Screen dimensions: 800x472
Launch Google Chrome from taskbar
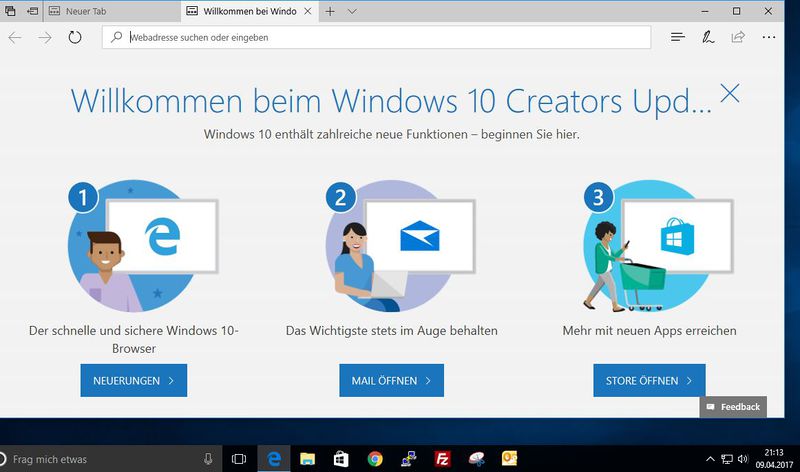tap(375, 459)
